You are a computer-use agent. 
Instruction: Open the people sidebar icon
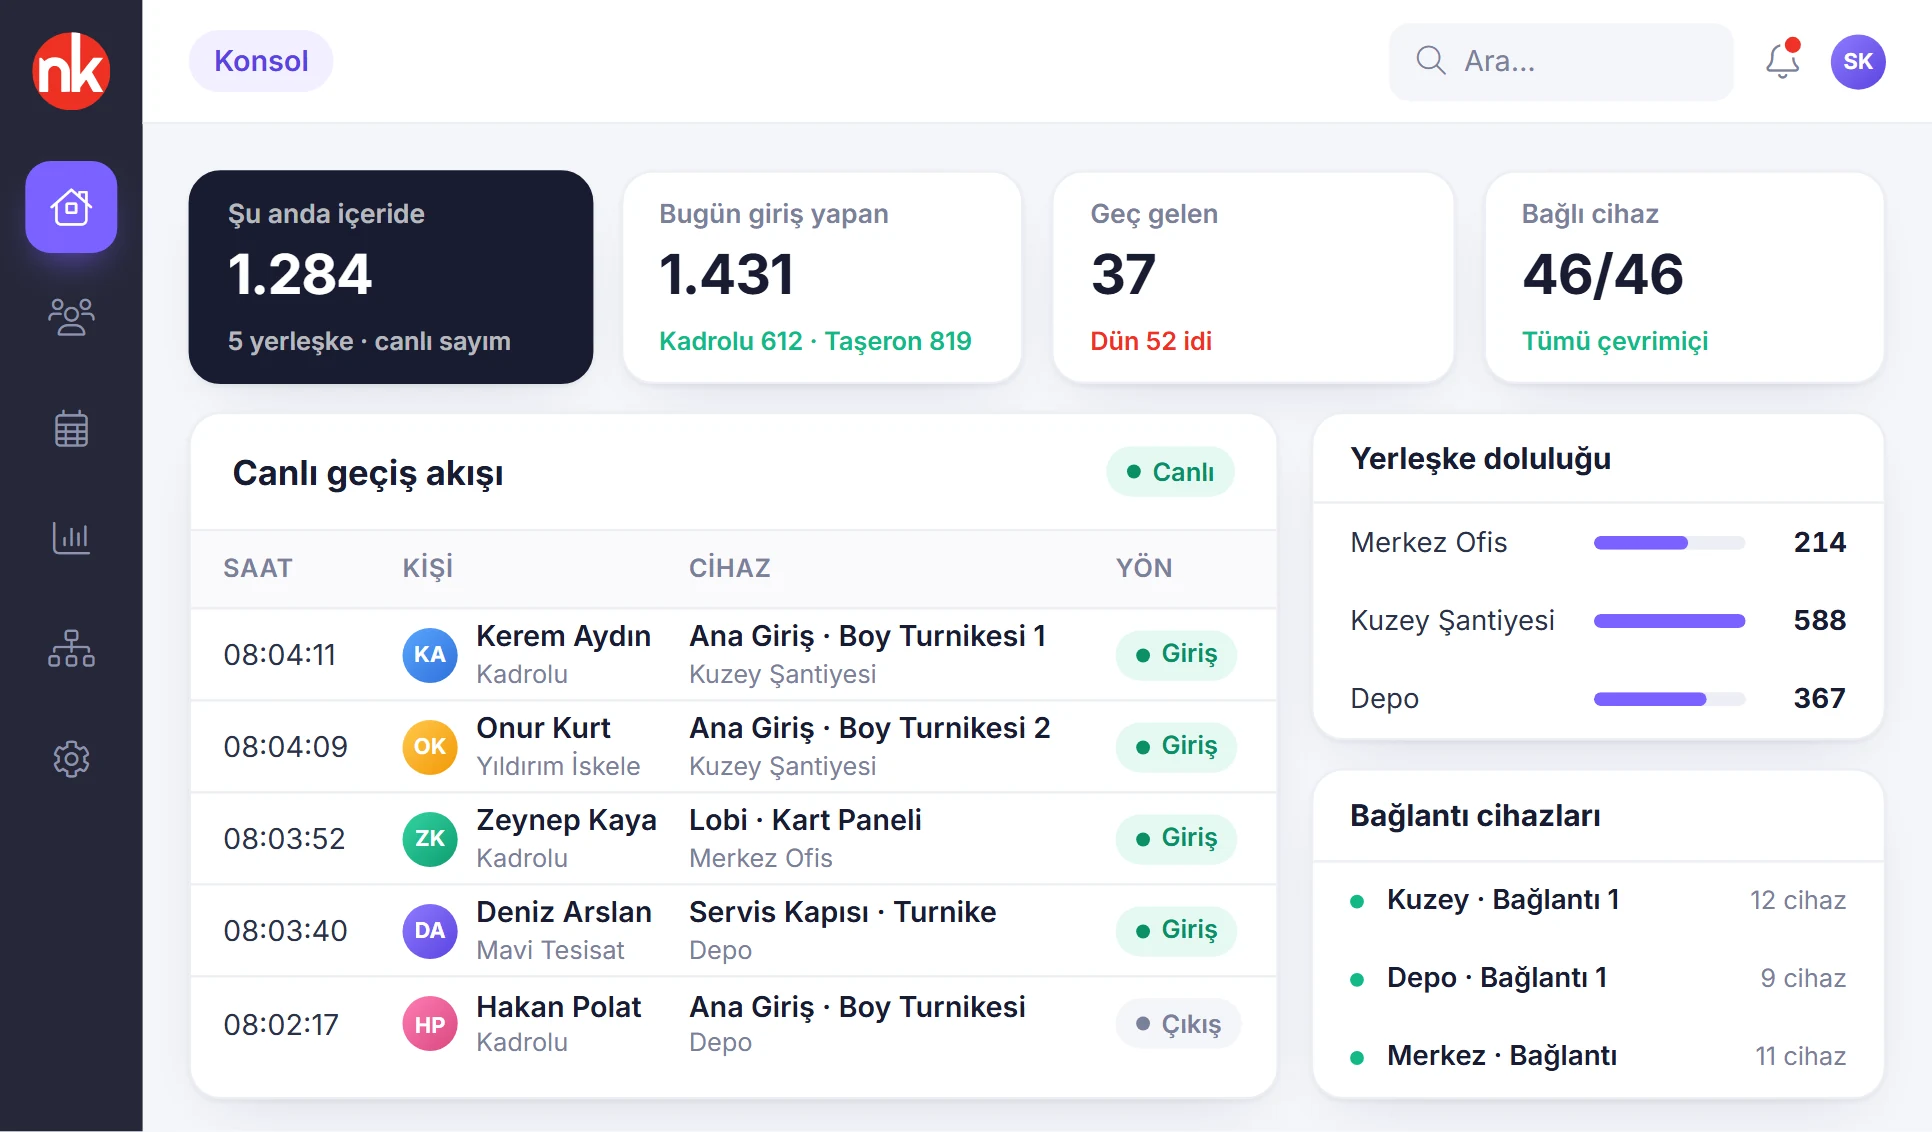click(x=71, y=317)
